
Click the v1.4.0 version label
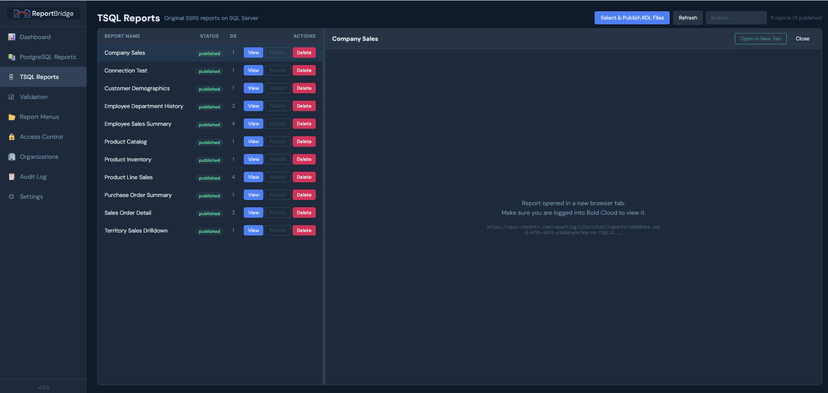point(43,387)
